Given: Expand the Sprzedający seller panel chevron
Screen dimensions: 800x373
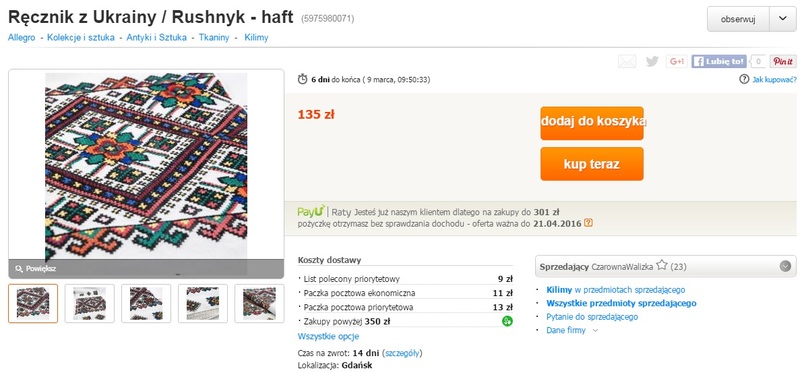Looking at the screenshot, I should [x=785, y=266].
